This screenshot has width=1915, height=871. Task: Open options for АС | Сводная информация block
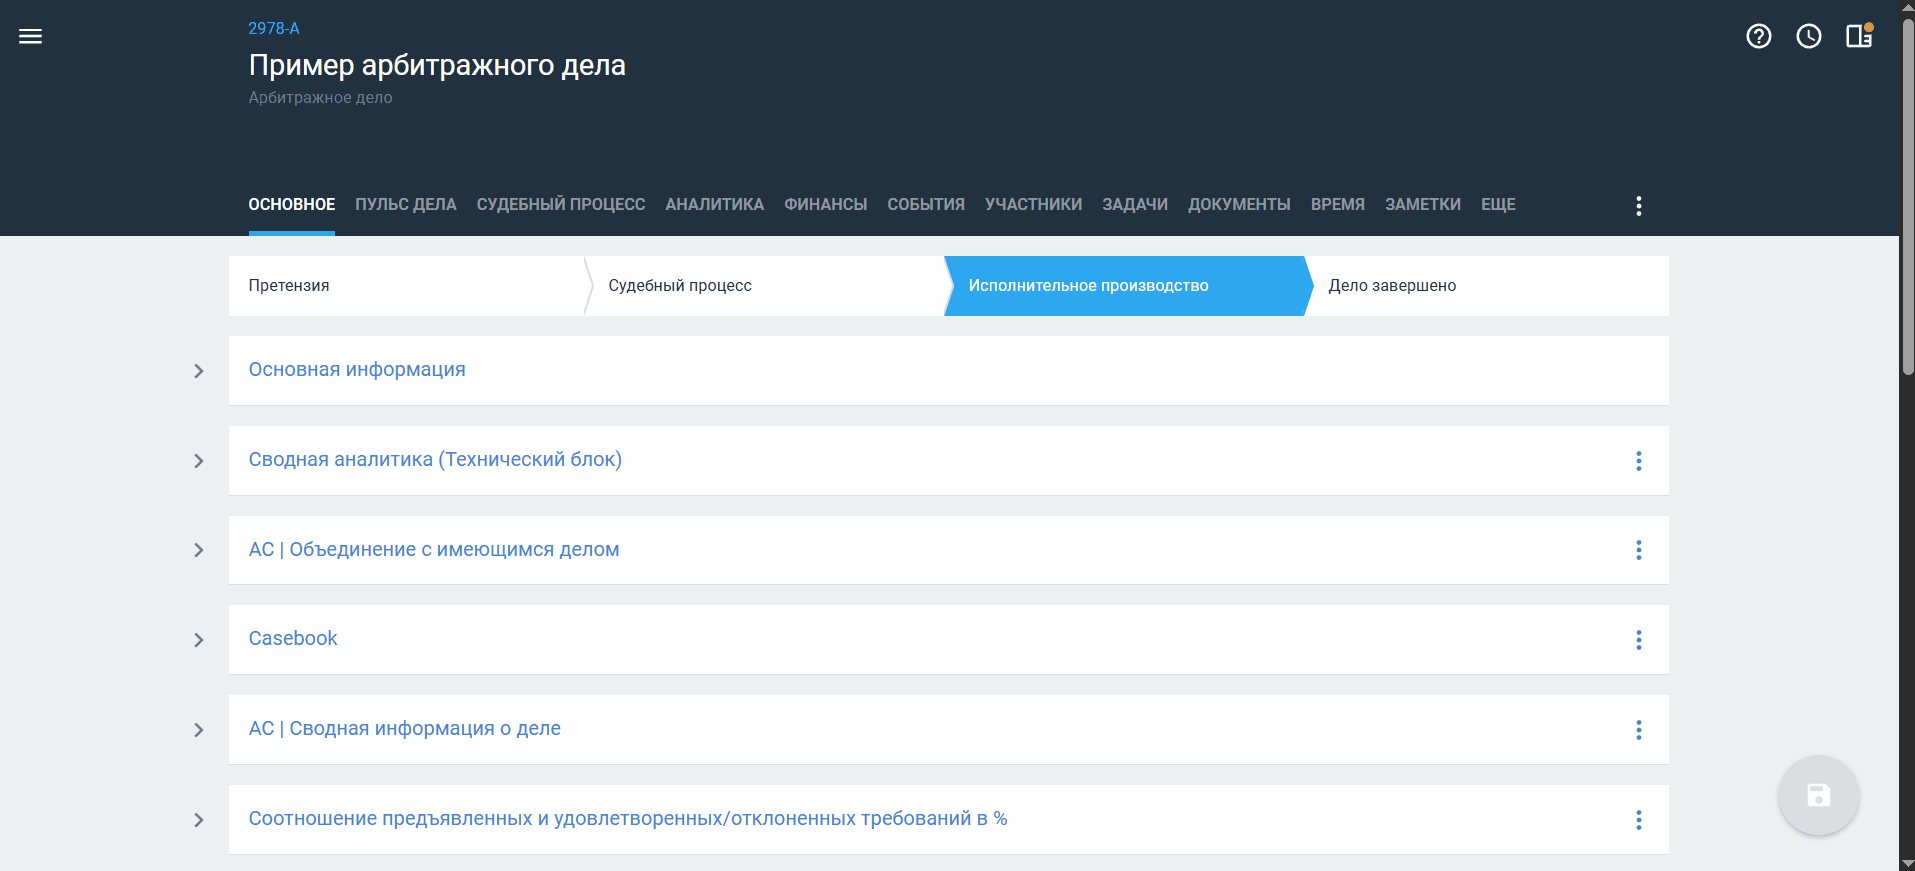coord(1638,730)
